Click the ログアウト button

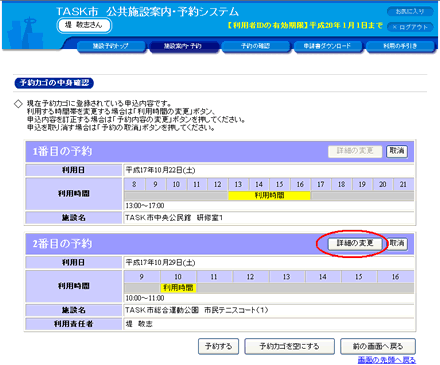[x=410, y=27]
